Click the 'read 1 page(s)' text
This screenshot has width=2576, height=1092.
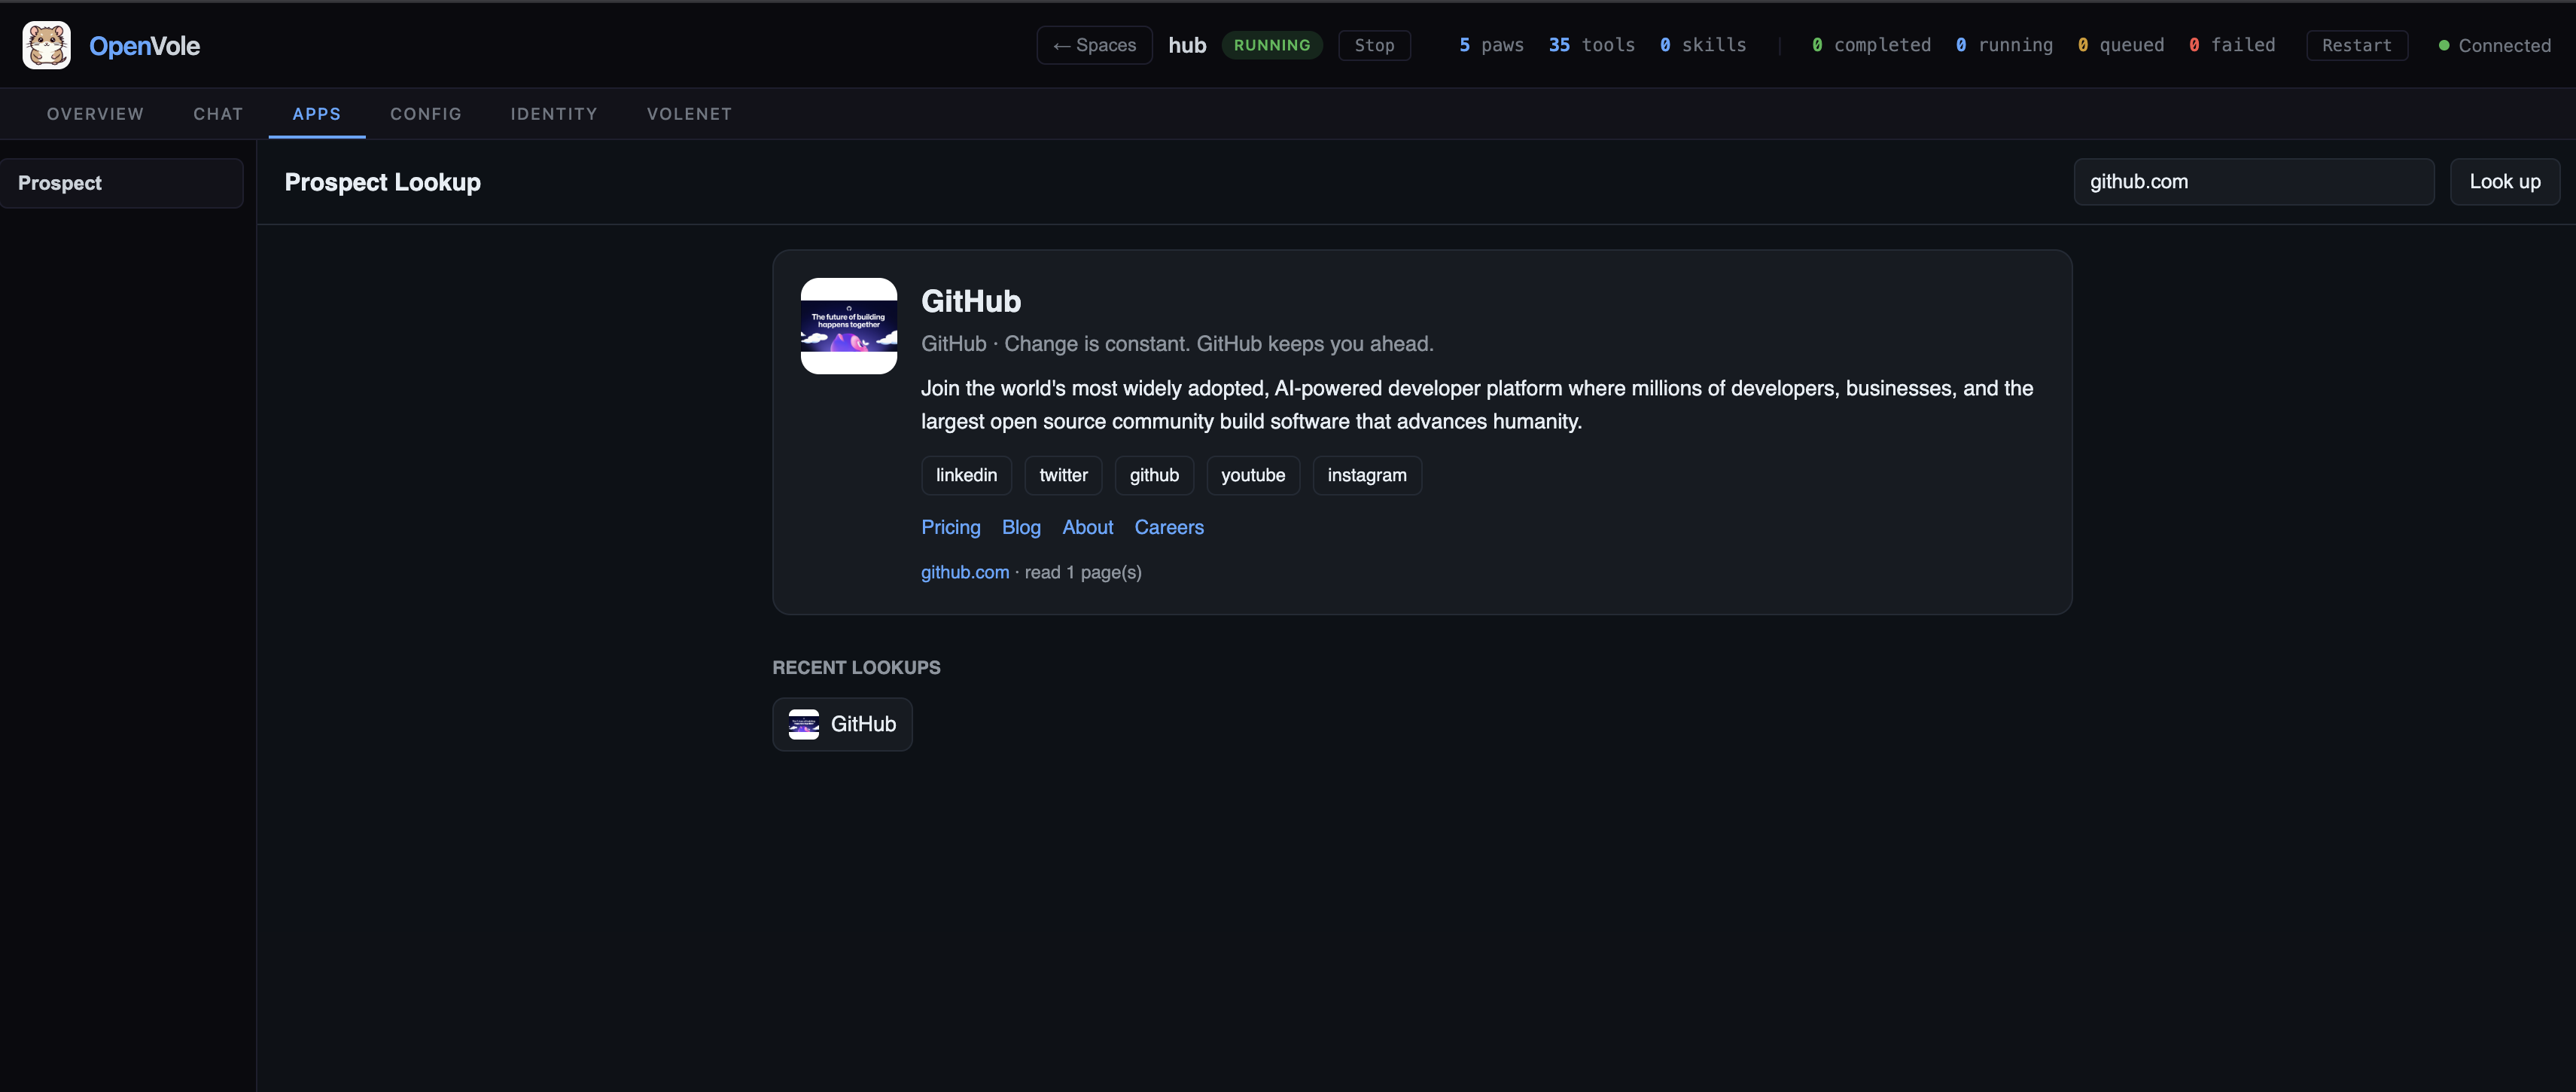(x=1083, y=572)
